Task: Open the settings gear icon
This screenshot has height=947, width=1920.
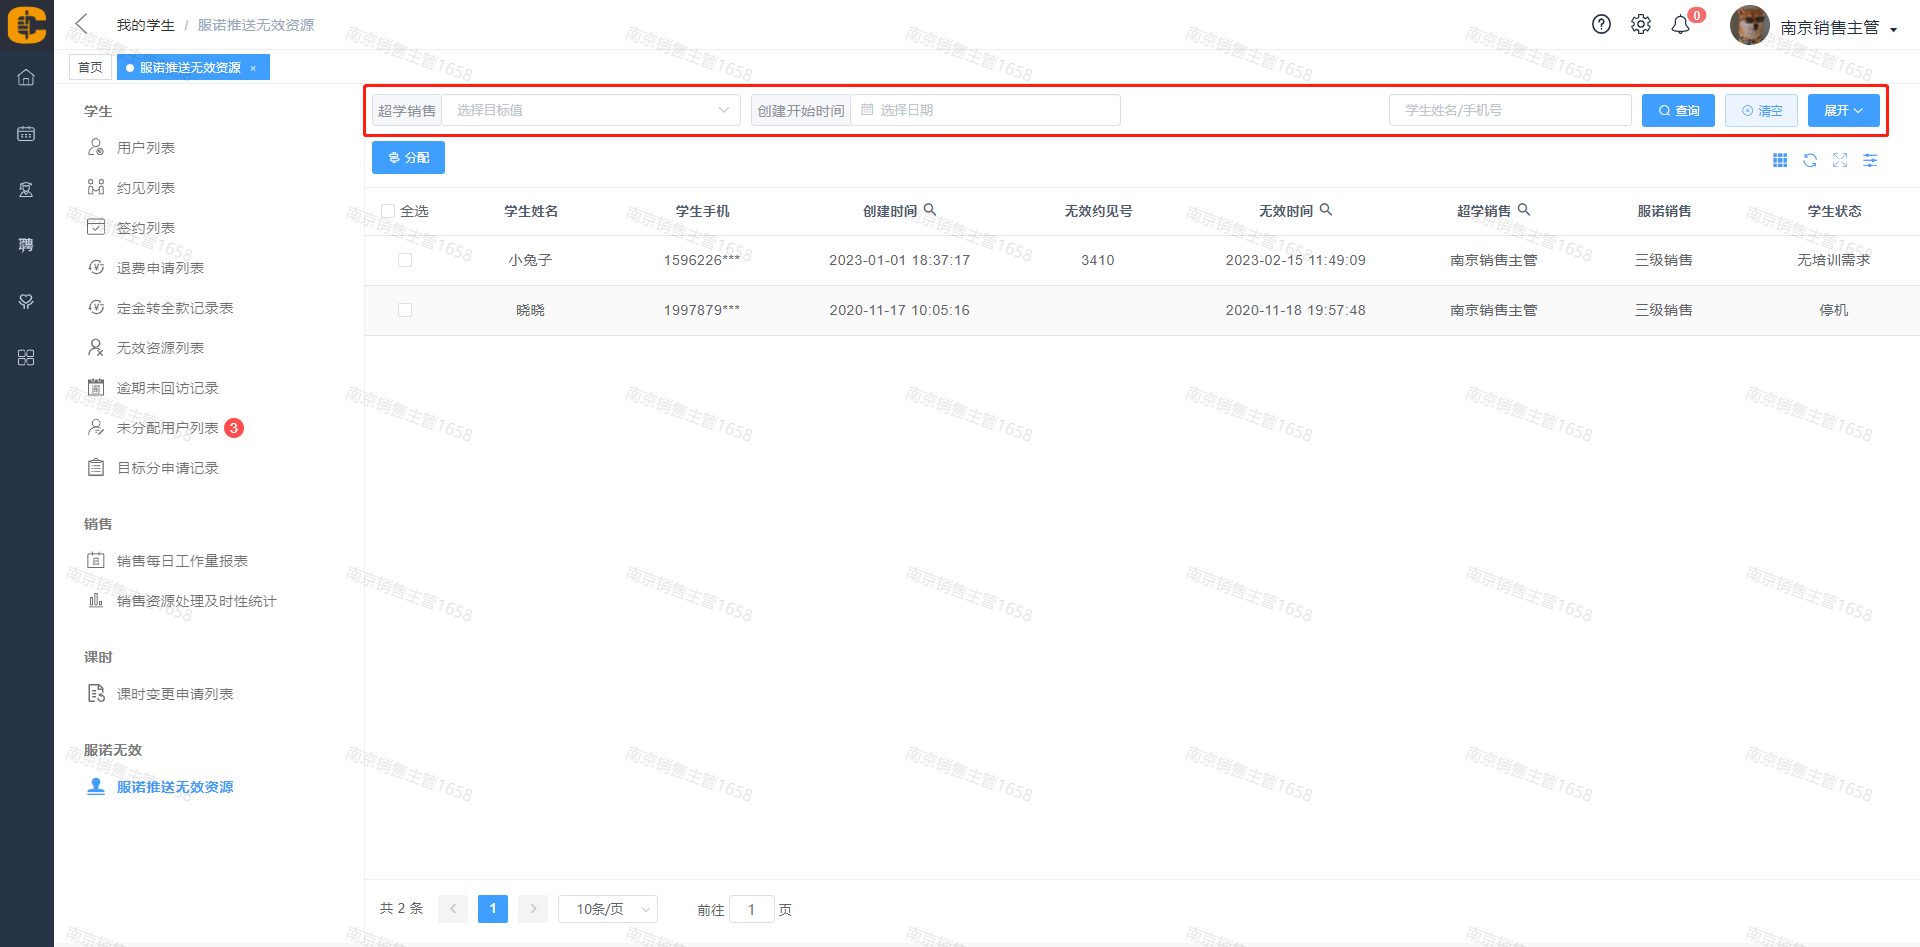Action: (x=1641, y=25)
